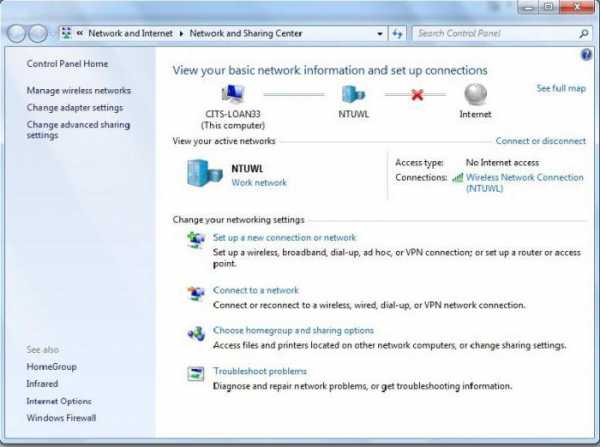This screenshot has width=600, height=447.
Task: Open Wireless Network Connection (NTUWL) link
Action: point(525,183)
